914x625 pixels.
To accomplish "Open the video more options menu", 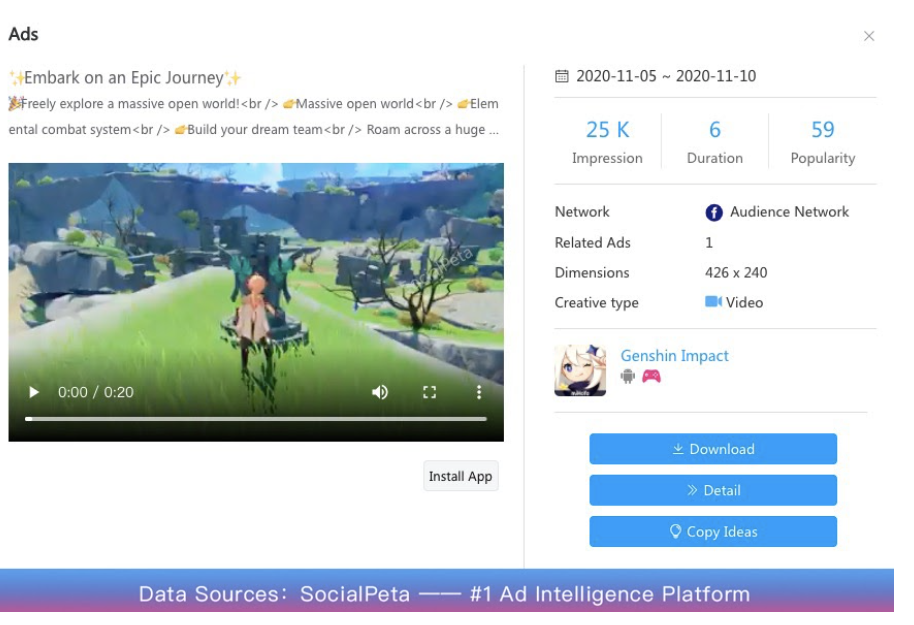I will pos(479,392).
